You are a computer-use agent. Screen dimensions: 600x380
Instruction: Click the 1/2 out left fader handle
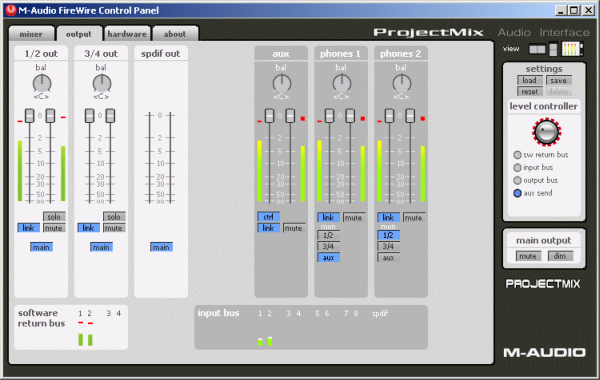point(29,116)
